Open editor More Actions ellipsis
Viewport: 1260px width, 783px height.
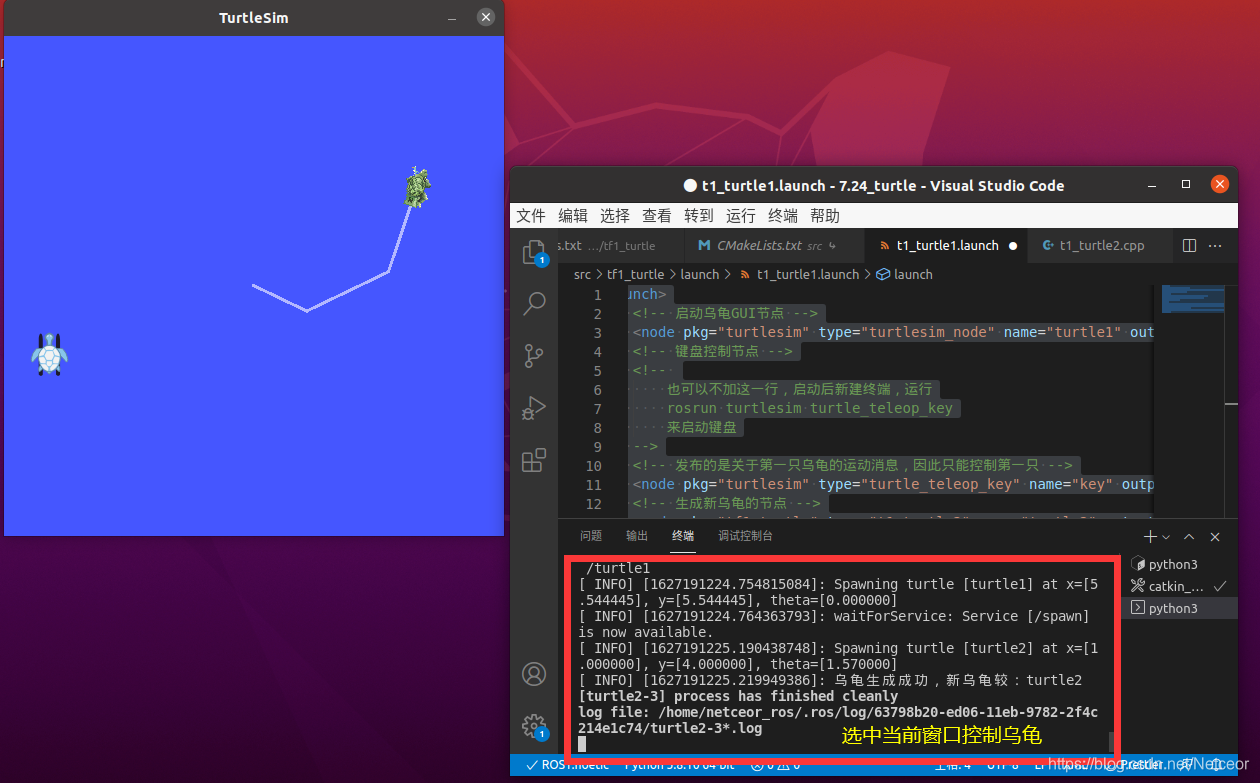(x=1216, y=245)
